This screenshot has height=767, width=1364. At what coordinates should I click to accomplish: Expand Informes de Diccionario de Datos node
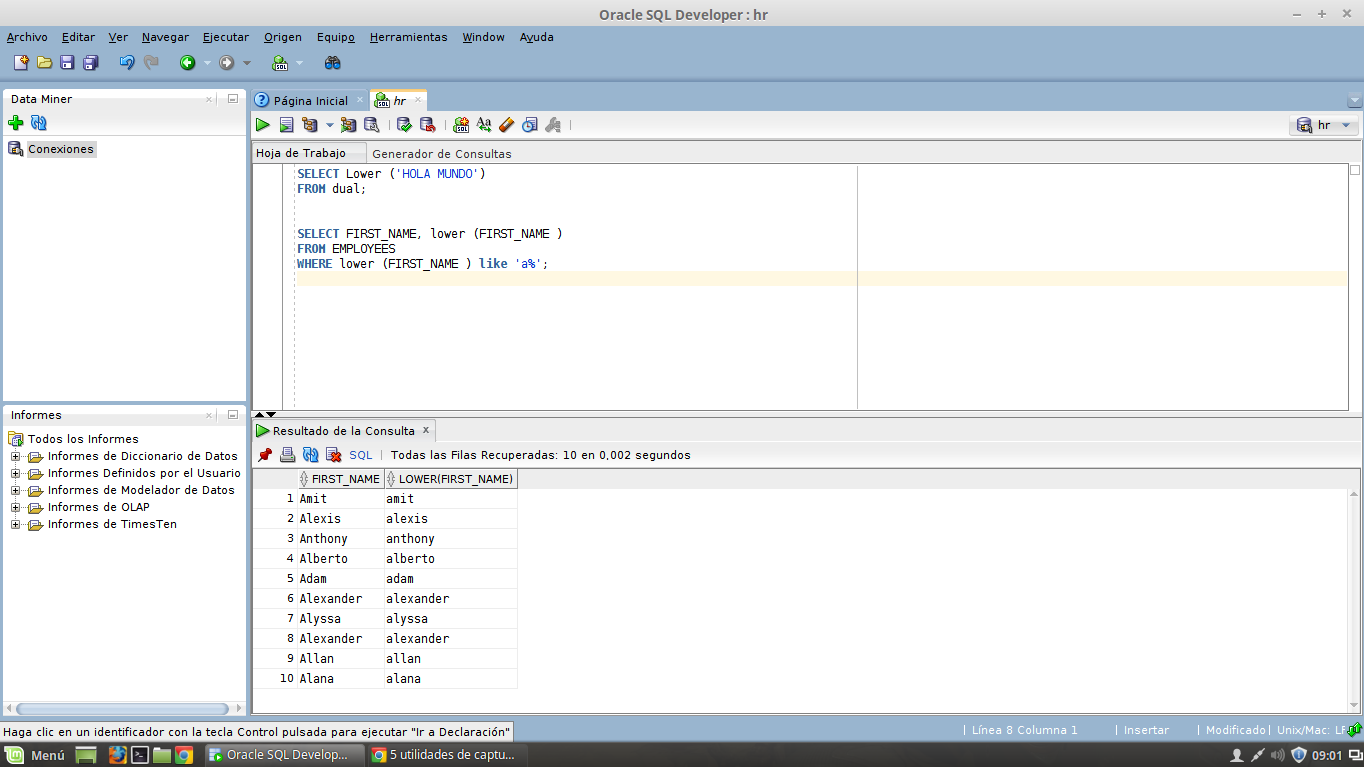15,457
